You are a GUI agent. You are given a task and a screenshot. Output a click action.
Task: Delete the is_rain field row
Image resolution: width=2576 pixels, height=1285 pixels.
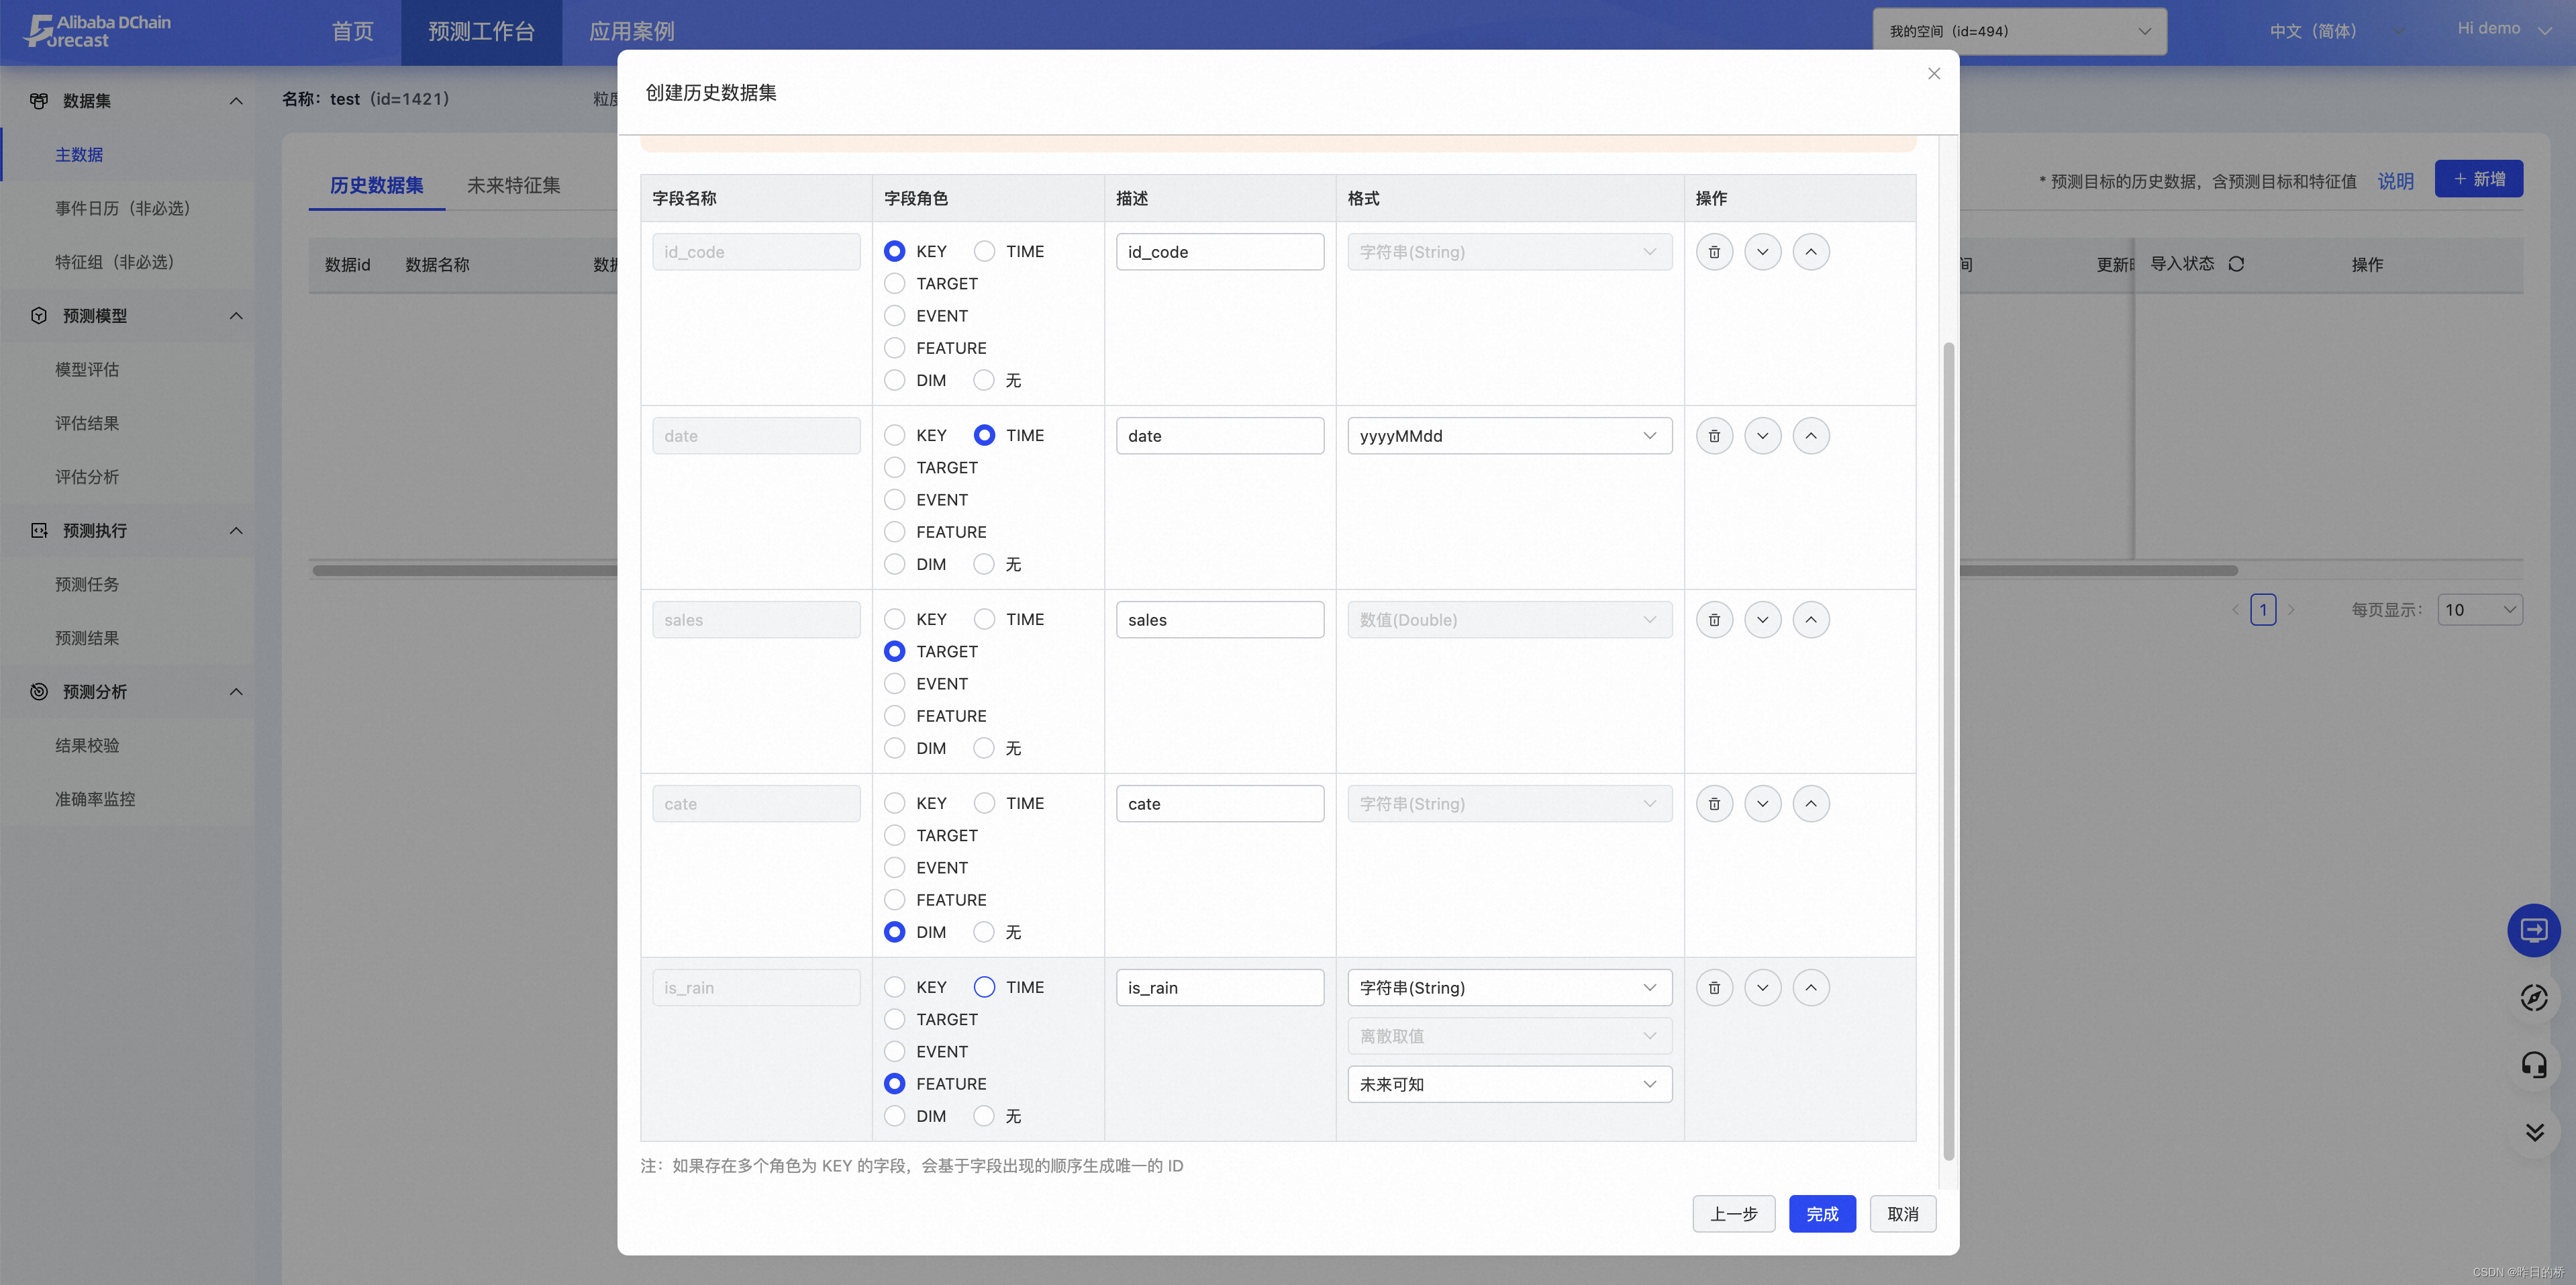[x=1714, y=988]
